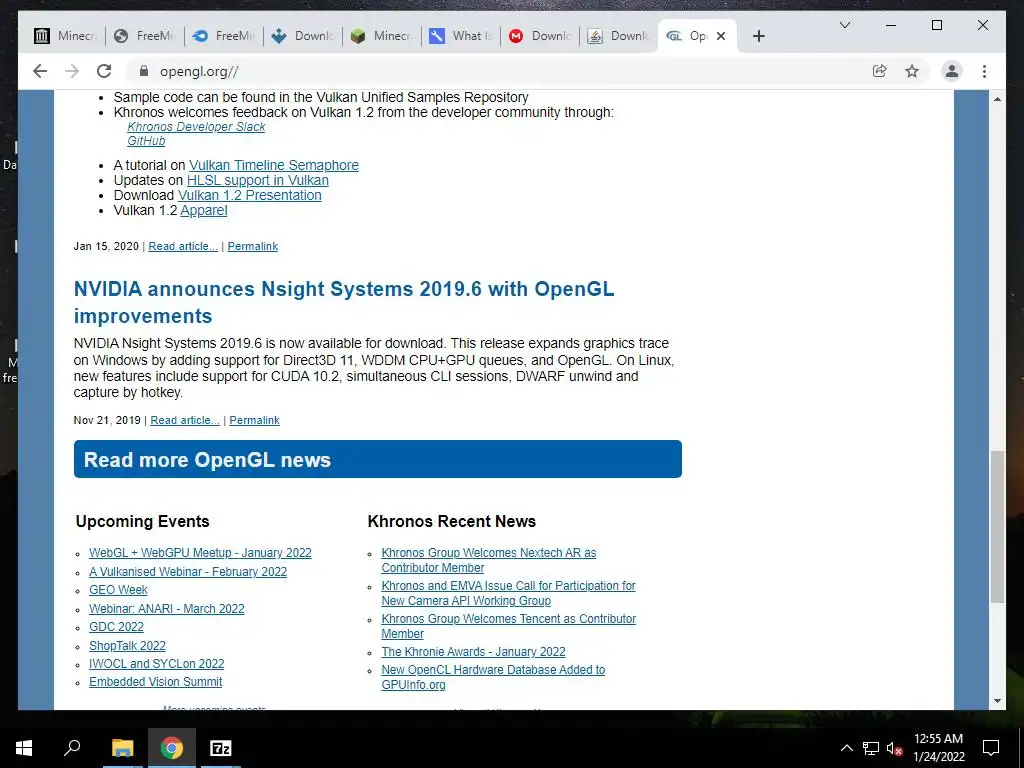Open the Windows Start menu
Image resolution: width=1024 pixels, height=768 pixels.
(24, 748)
